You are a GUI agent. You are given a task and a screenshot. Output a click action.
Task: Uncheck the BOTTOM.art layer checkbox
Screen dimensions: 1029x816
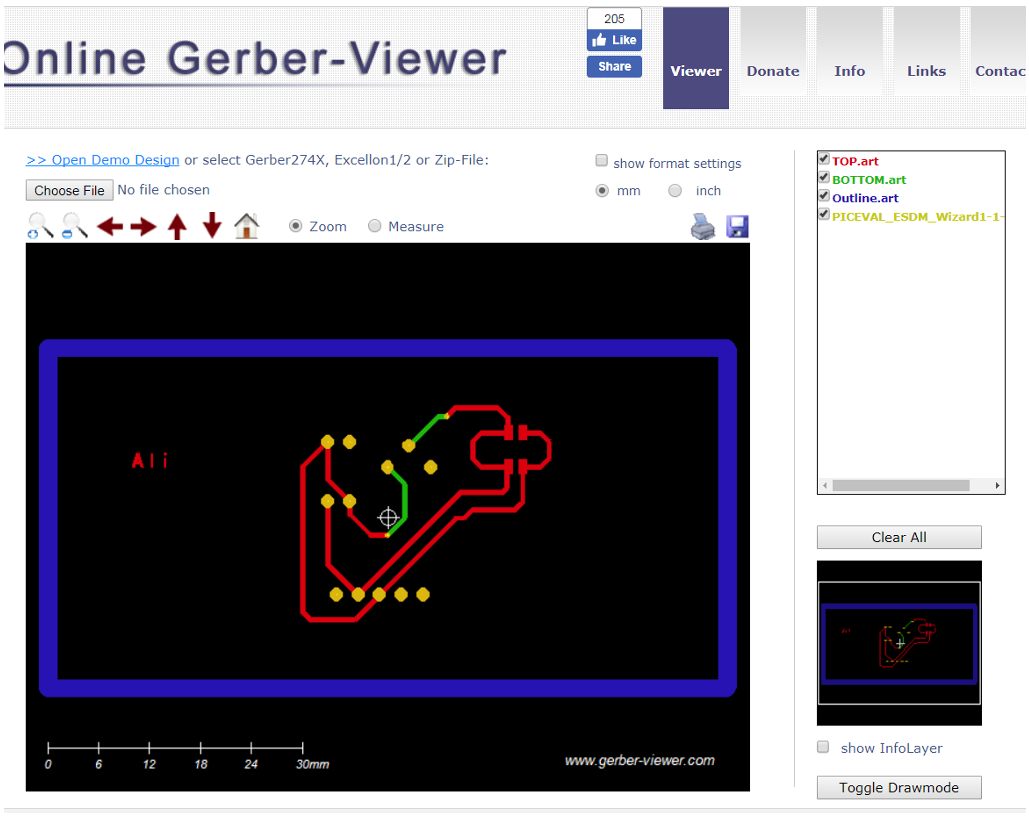click(x=824, y=178)
